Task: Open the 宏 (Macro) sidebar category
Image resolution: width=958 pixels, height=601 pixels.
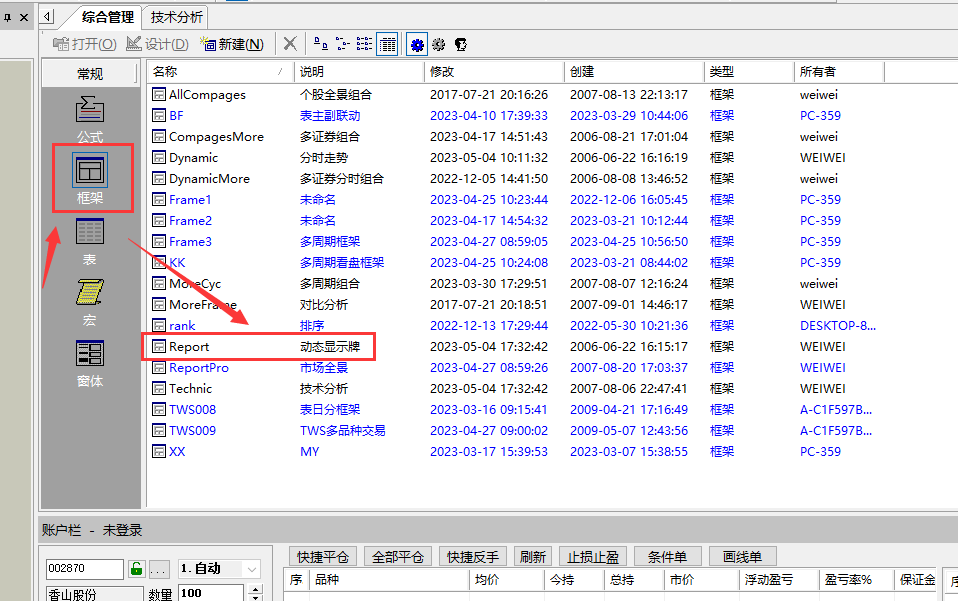Action: pyautogui.click(x=90, y=302)
